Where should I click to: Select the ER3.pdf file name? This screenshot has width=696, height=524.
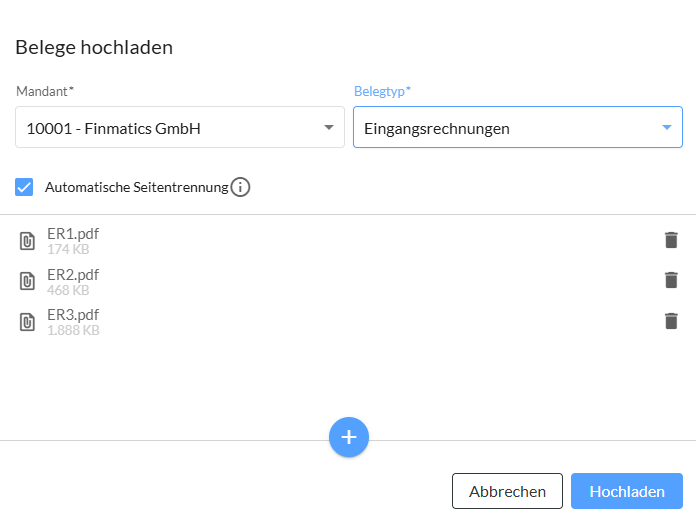click(x=73, y=315)
